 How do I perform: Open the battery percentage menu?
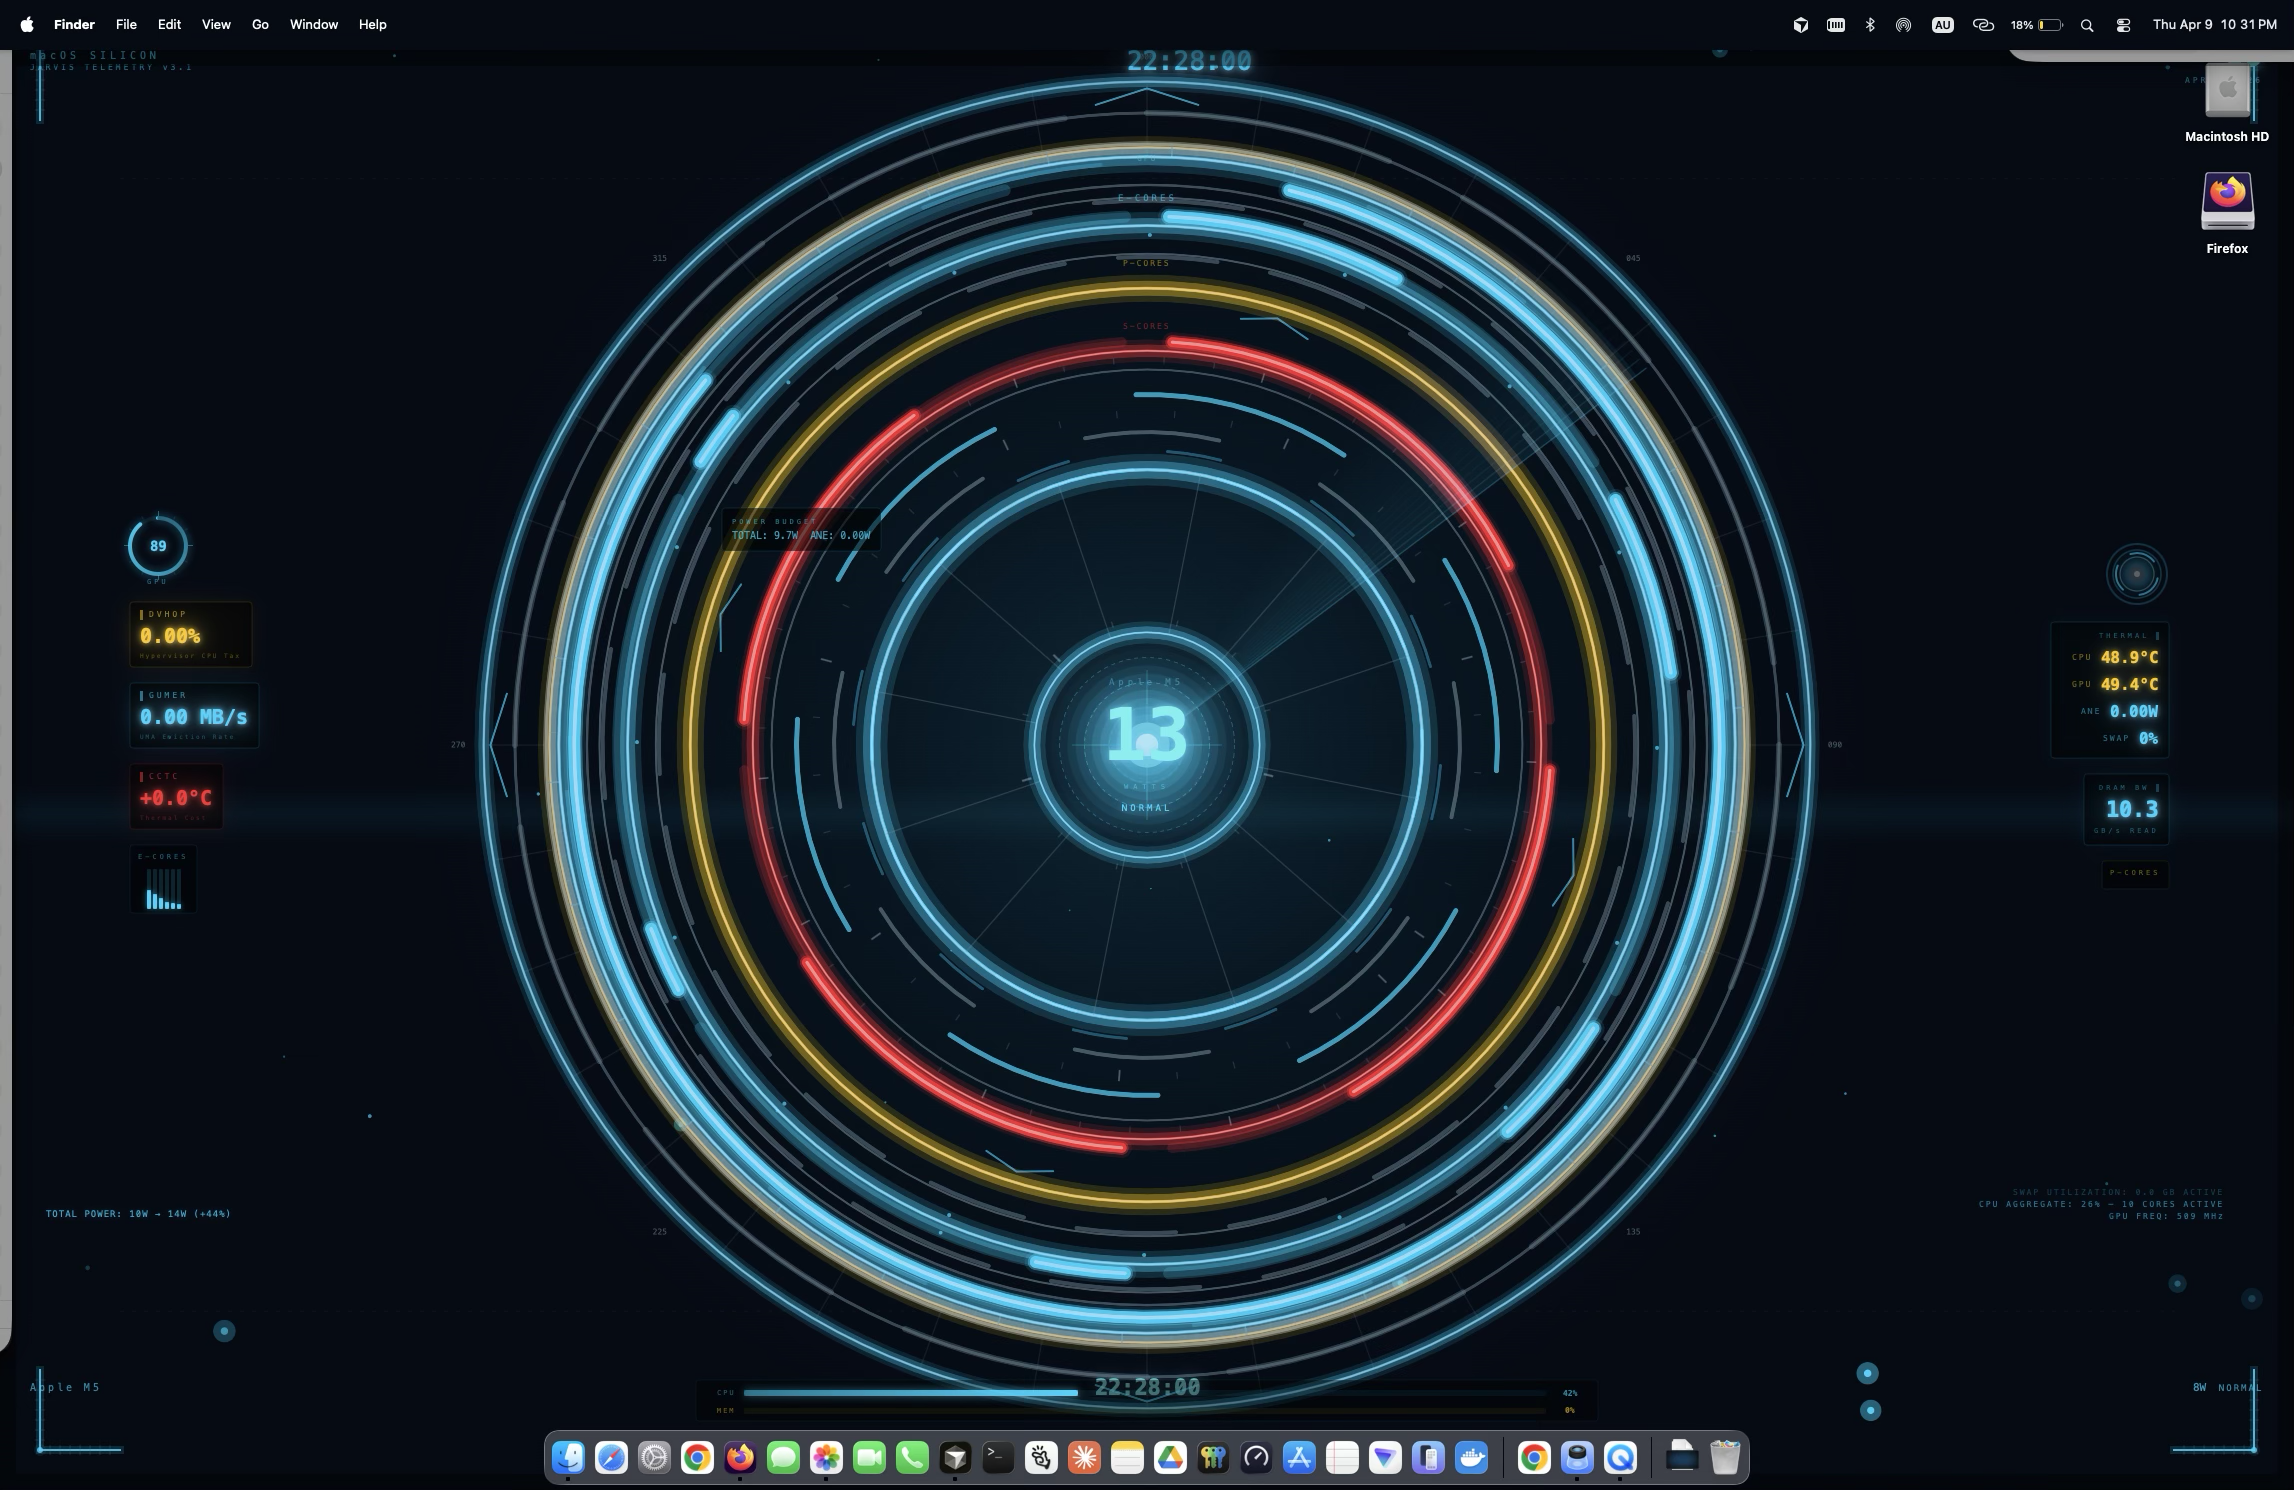tap(2035, 24)
